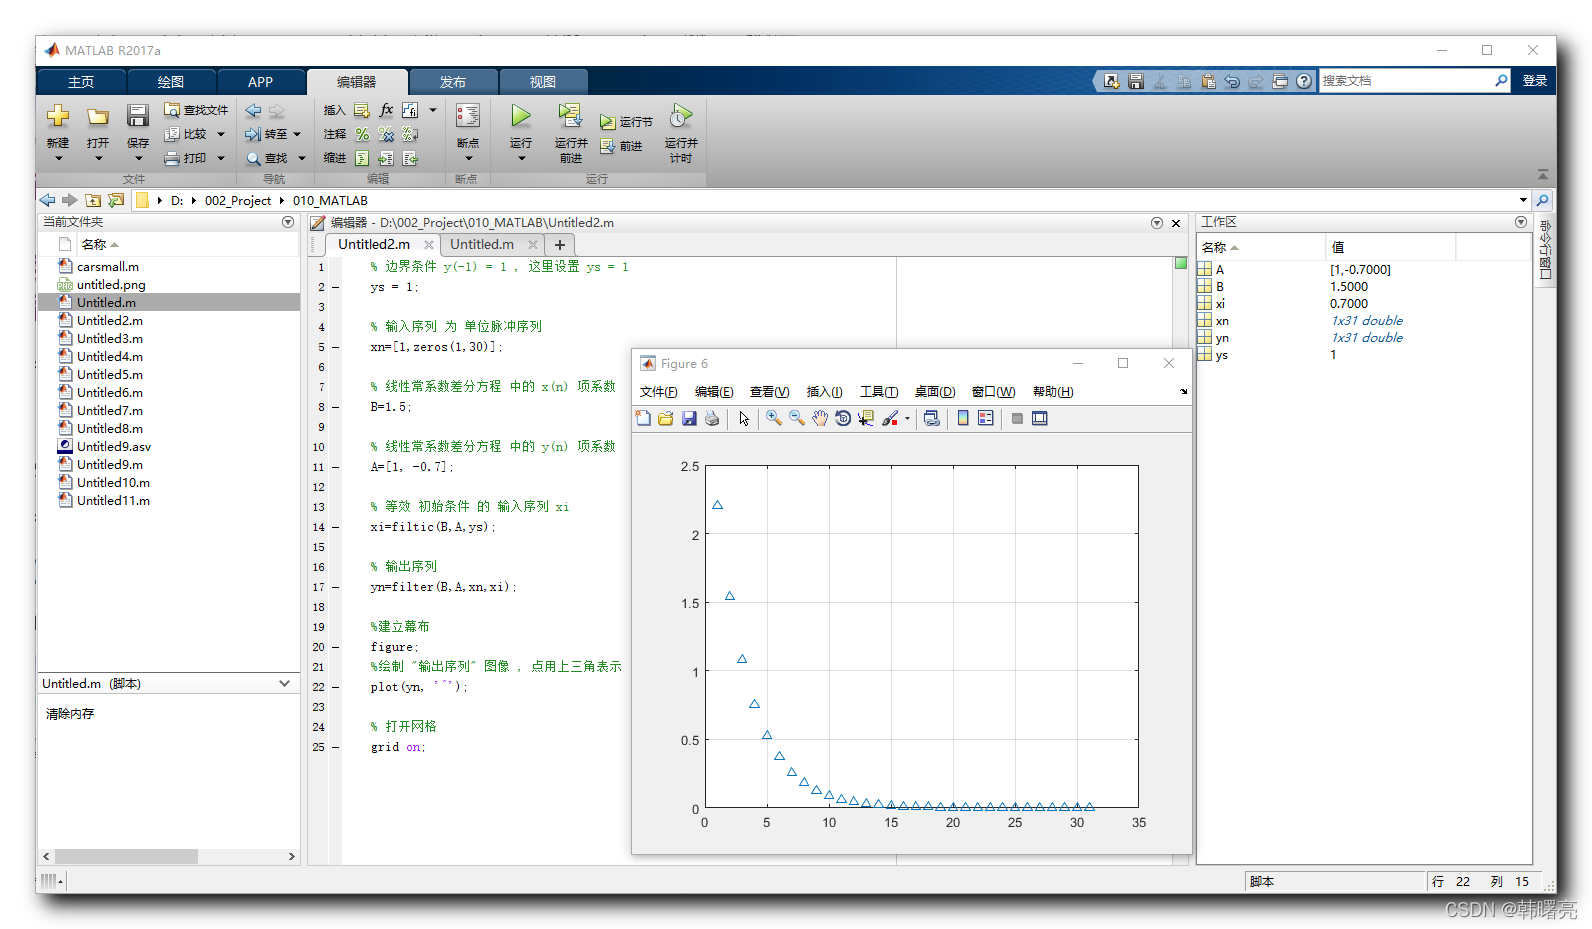The height and width of the screenshot is (929, 1592).
Task: Select Brush data tool in Figure 6
Action: [x=890, y=419]
